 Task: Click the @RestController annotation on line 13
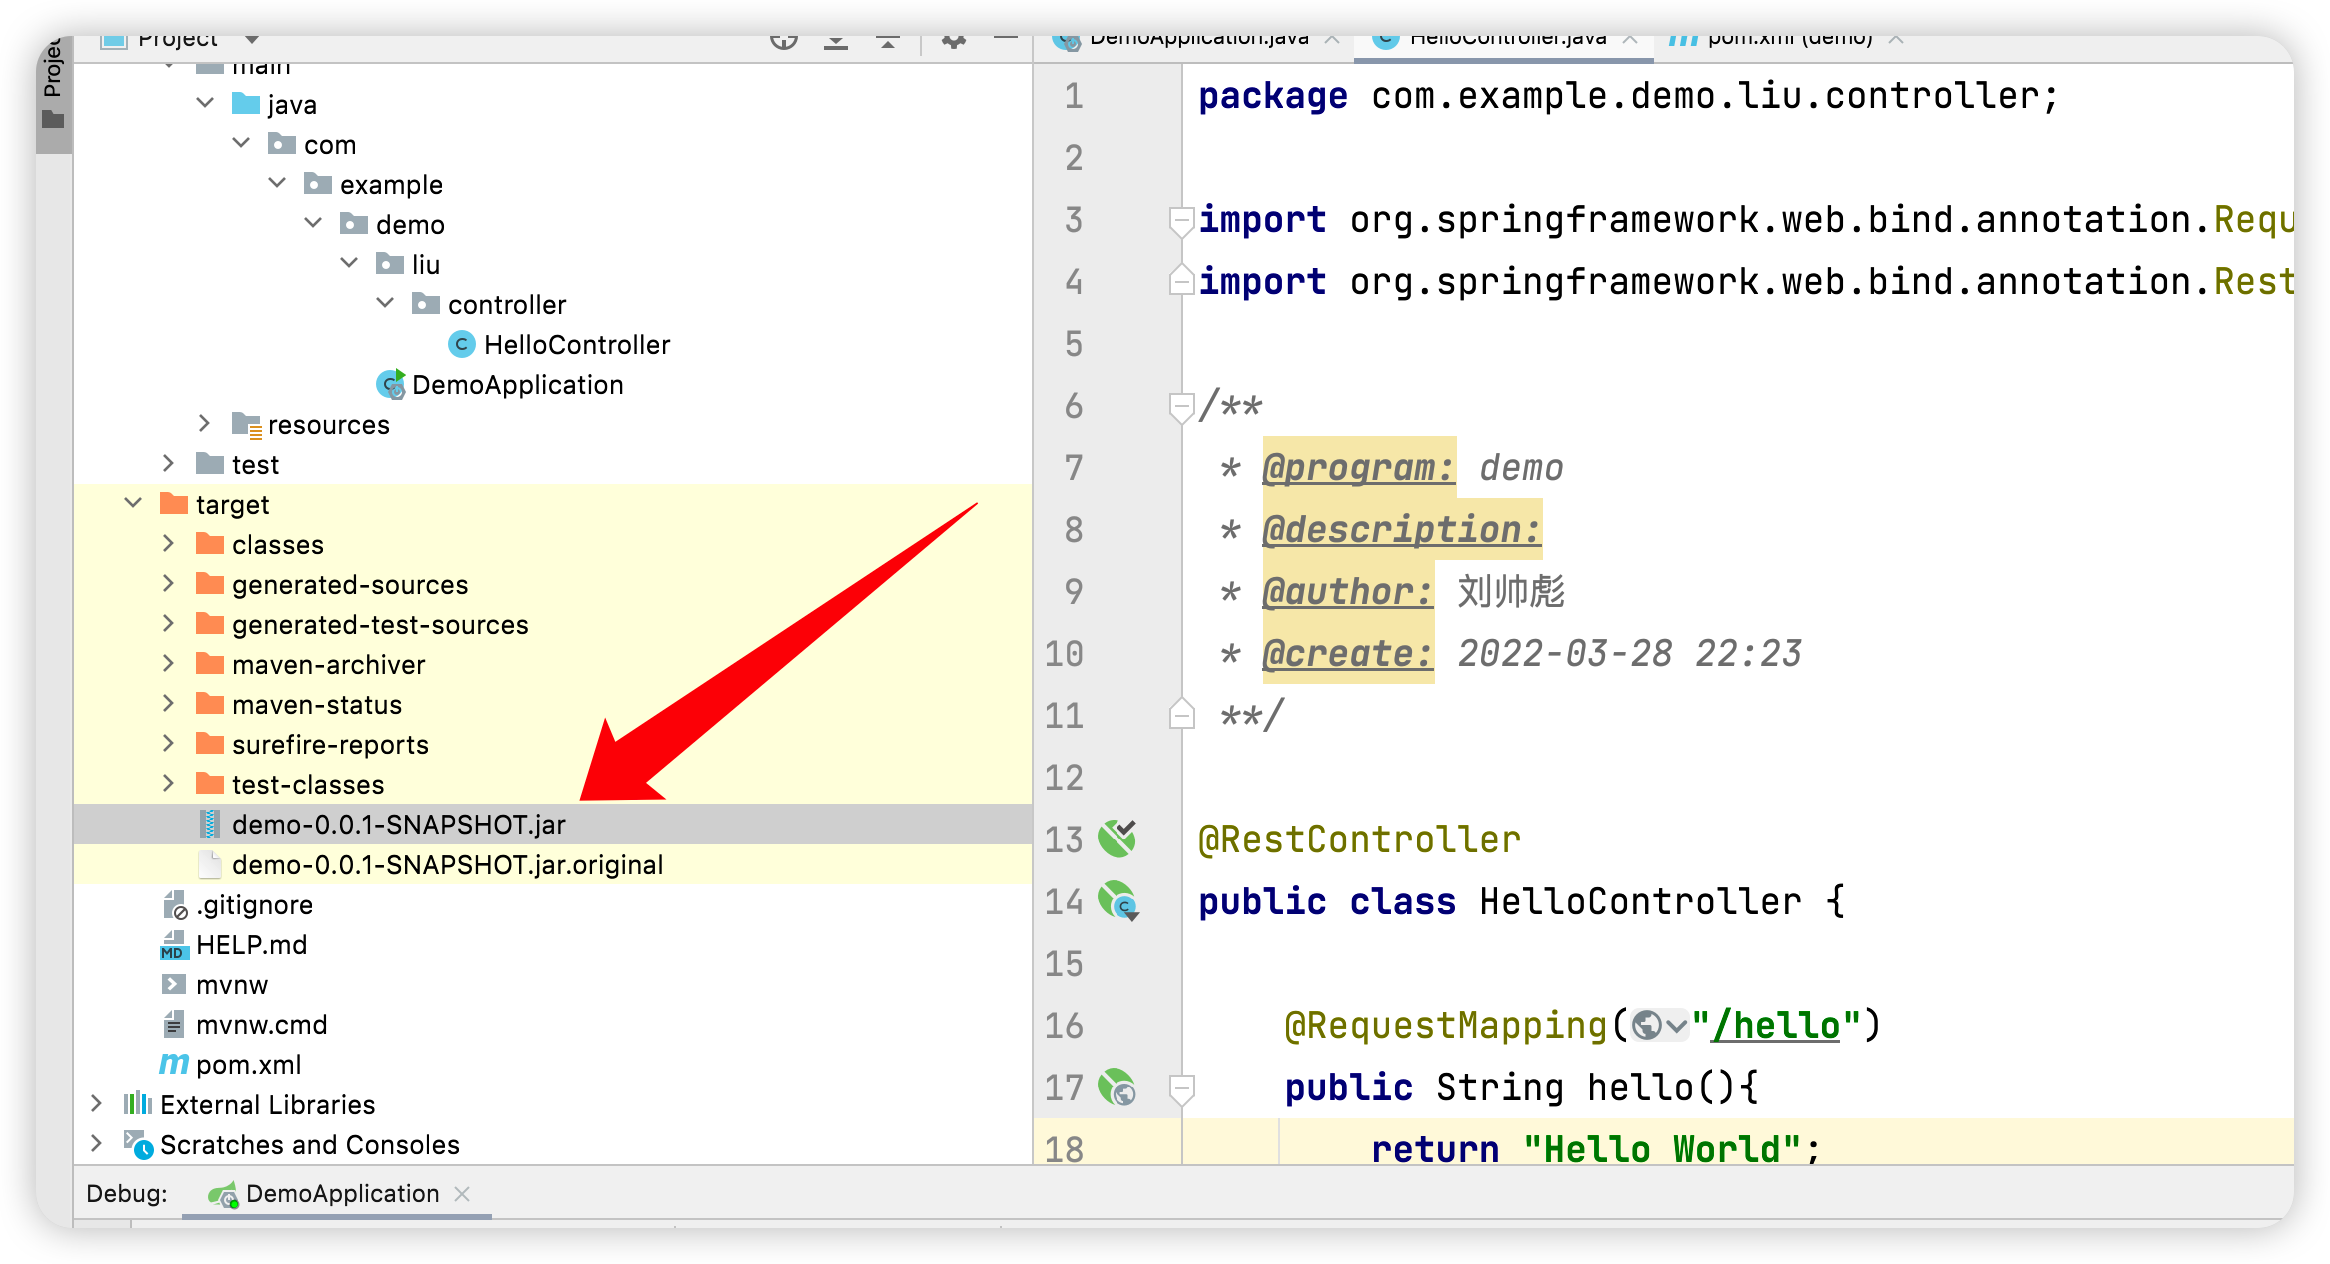(x=1359, y=839)
